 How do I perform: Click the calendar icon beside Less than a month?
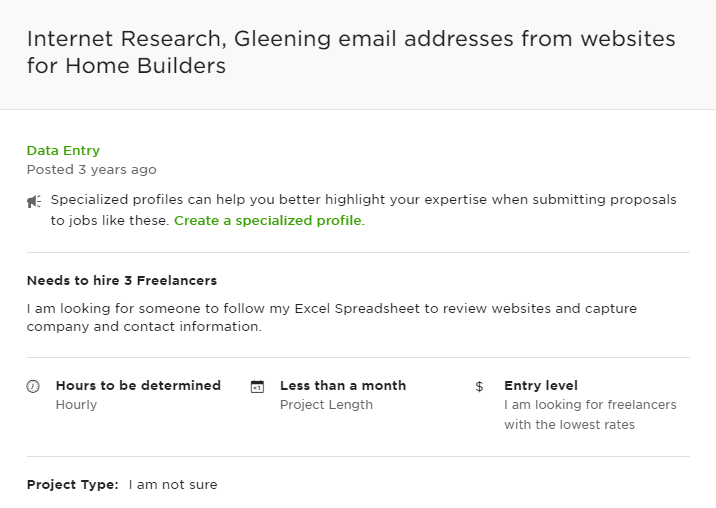[258, 386]
